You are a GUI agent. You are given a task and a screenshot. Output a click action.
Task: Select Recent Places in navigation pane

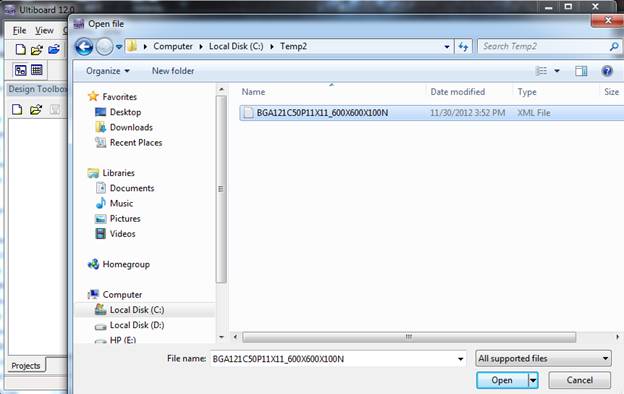(x=136, y=142)
